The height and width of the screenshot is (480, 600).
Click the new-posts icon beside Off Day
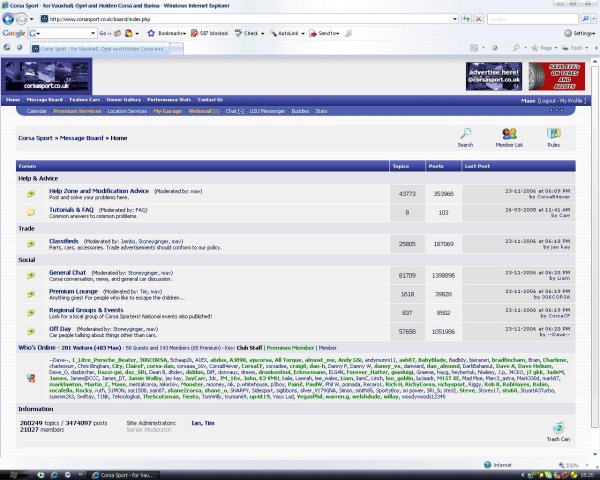pyautogui.click(x=31, y=331)
